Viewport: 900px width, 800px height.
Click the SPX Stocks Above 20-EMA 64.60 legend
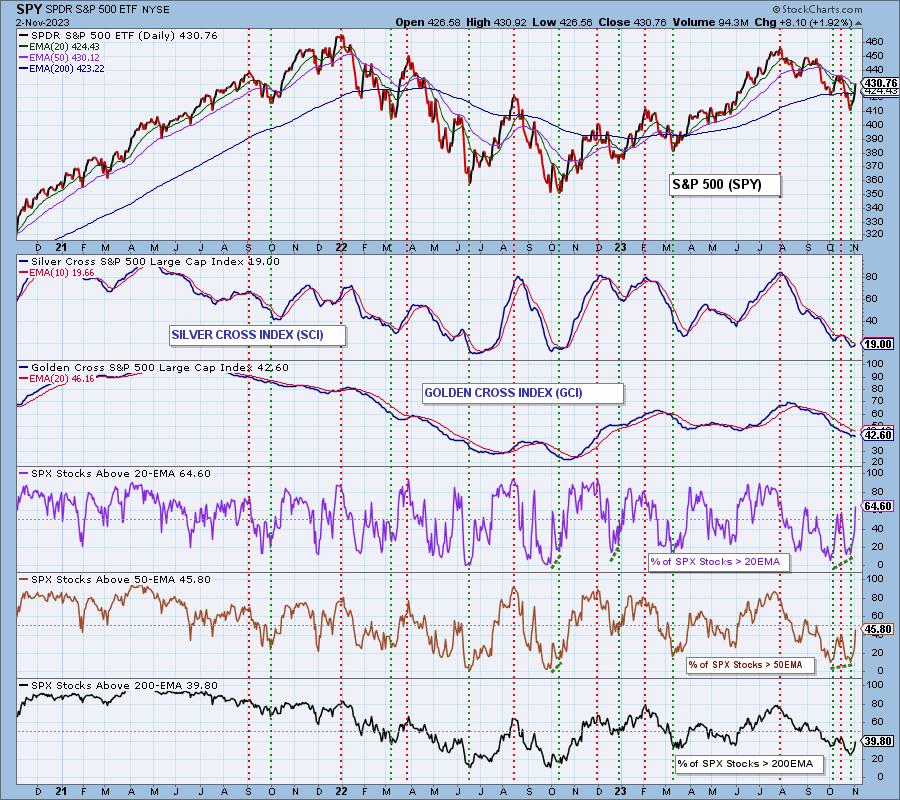pos(115,474)
